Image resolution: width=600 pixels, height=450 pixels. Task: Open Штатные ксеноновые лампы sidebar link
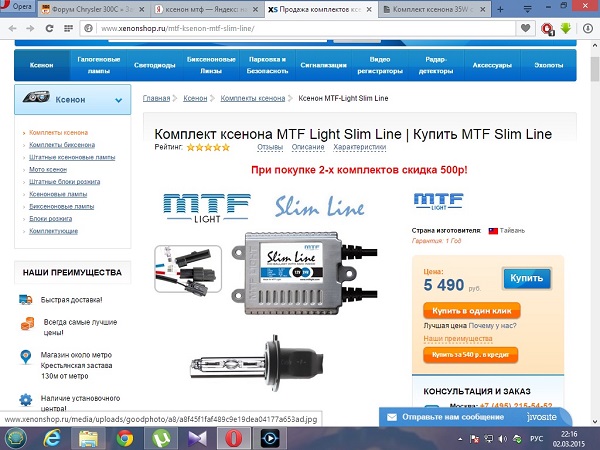(x=72, y=157)
